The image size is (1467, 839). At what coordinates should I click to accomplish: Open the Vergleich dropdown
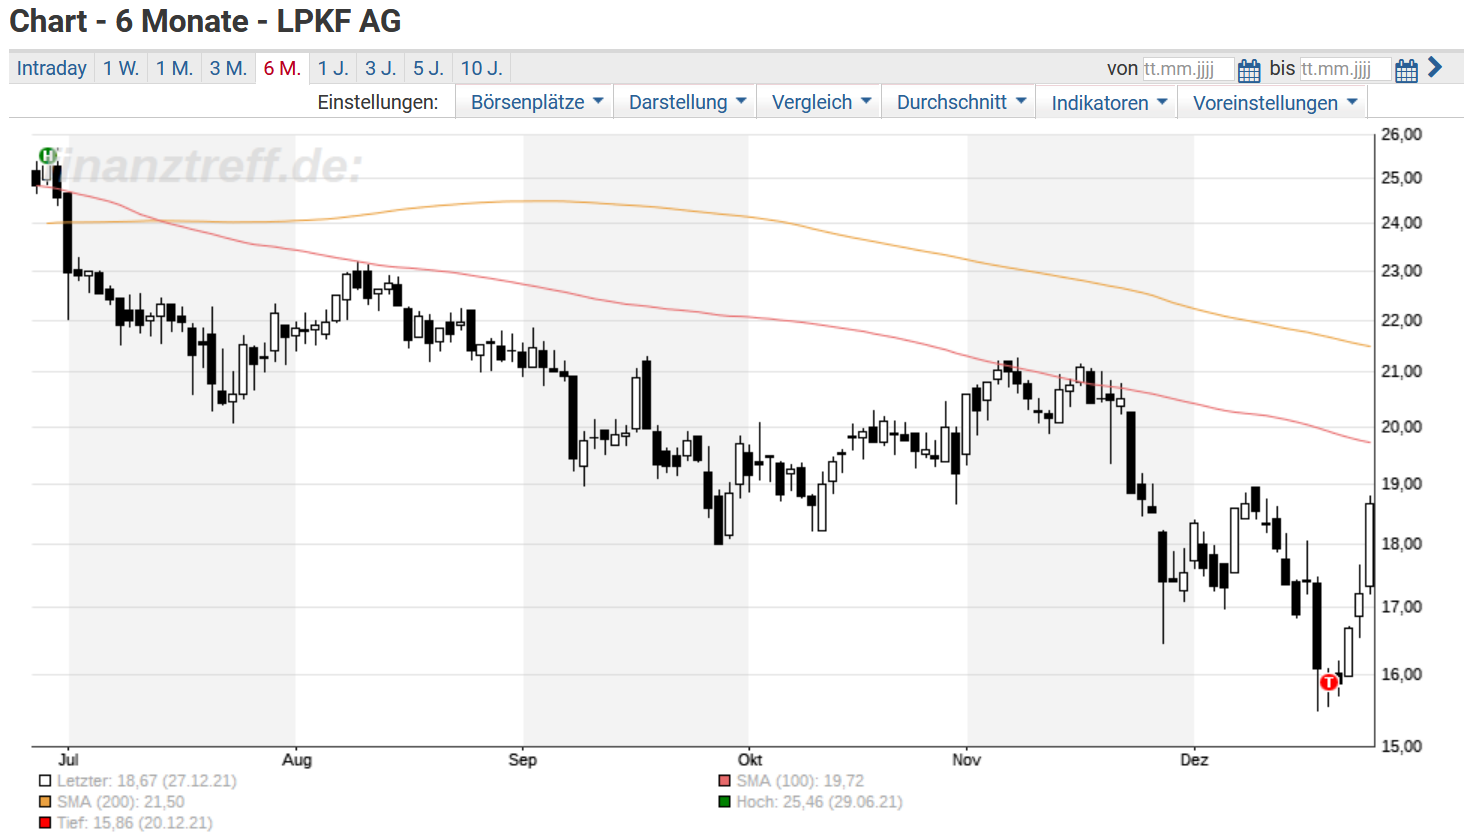(819, 102)
